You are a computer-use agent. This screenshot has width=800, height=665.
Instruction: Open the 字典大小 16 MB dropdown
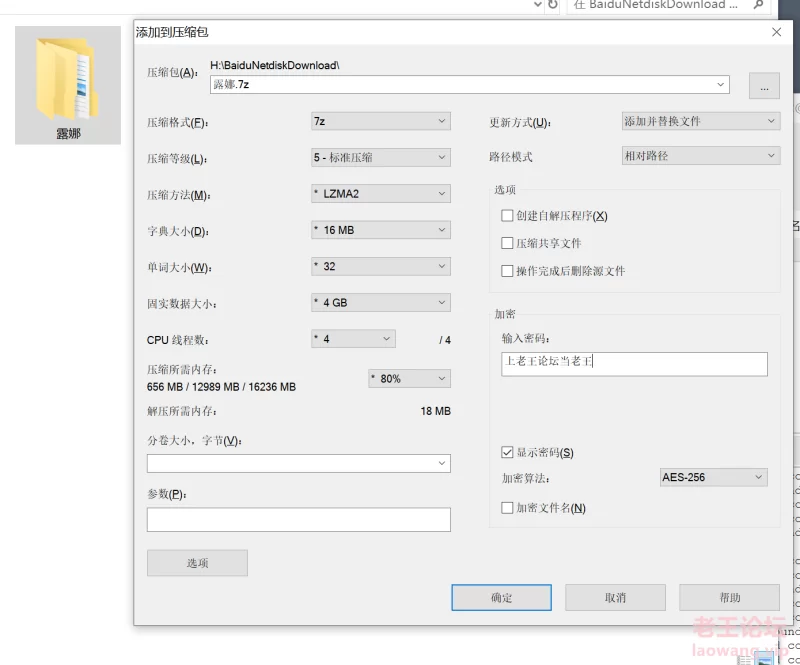click(x=380, y=230)
